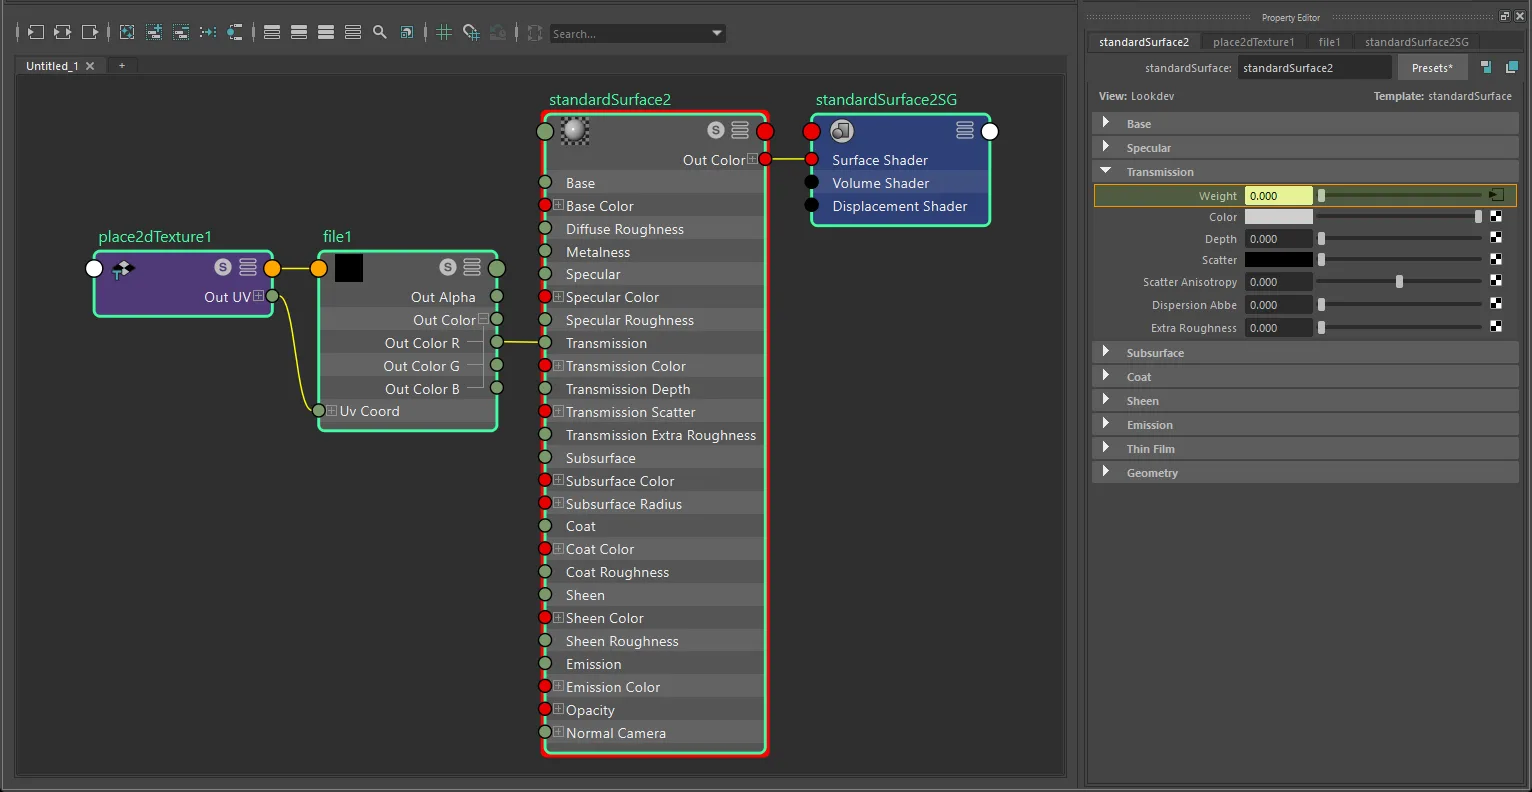Click the Scatter Anisotropy slider handle
The image size is (1532, 792).
[x=1399, y=281]
